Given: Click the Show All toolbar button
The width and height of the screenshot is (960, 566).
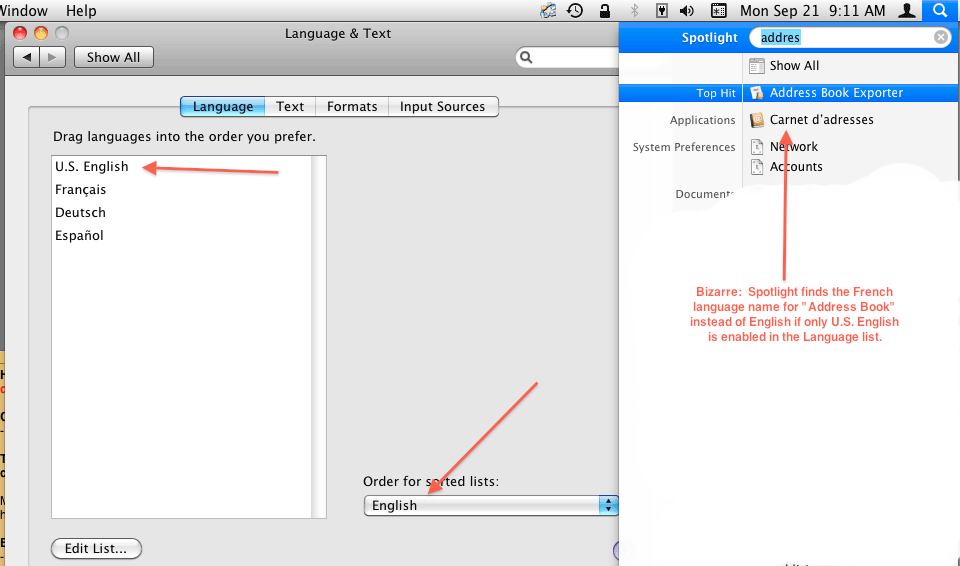Looking at the screenshot, I should (x=113, y=57).
